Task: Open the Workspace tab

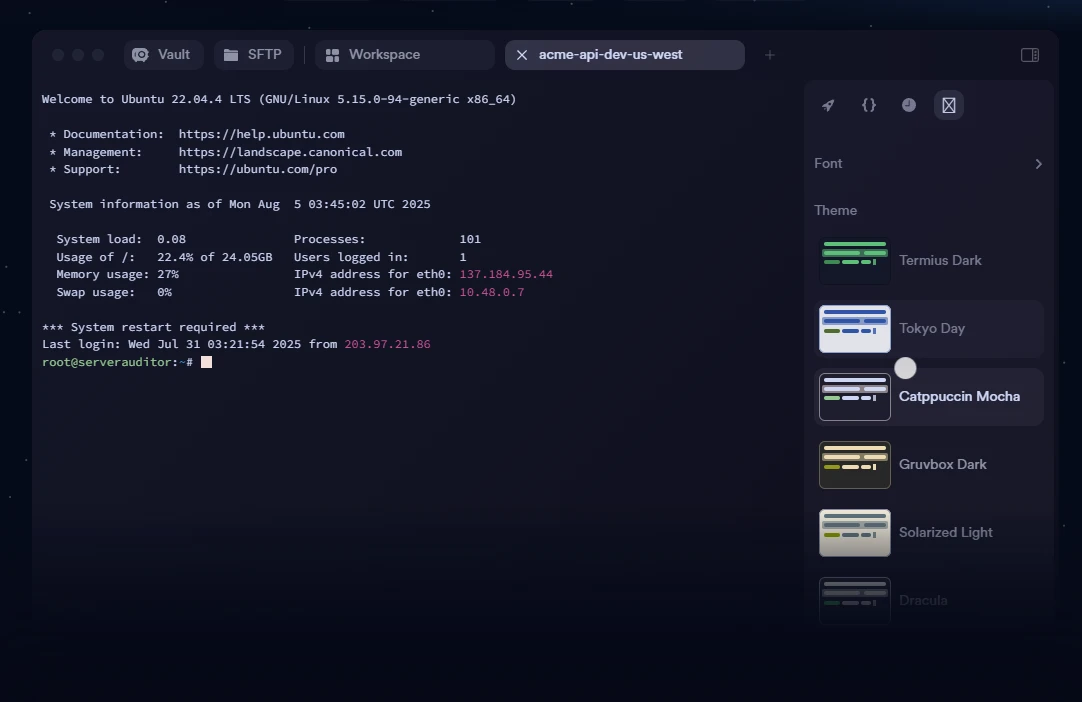Action: click(404, 55)
